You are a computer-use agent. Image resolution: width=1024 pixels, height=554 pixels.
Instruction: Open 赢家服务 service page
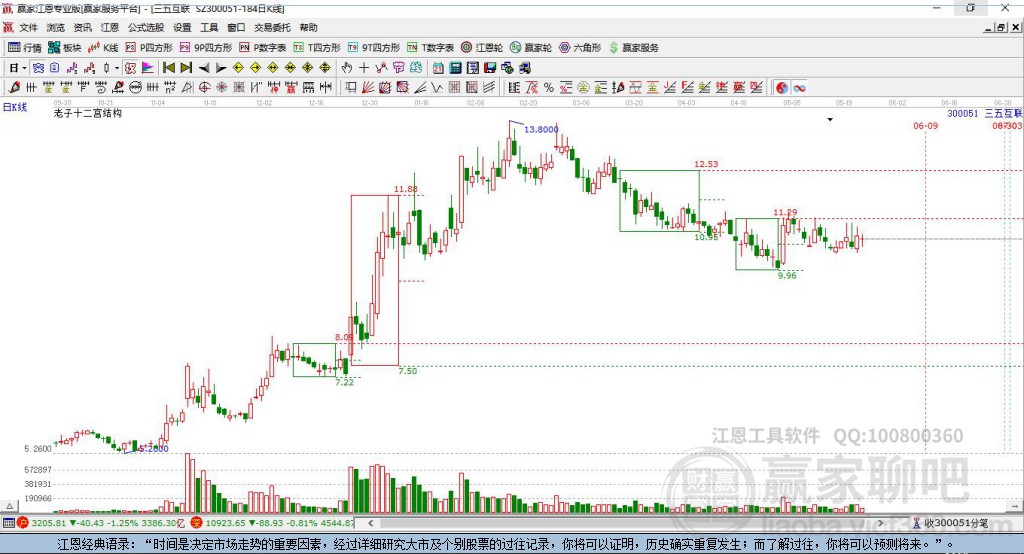click(x=634, y=48)
